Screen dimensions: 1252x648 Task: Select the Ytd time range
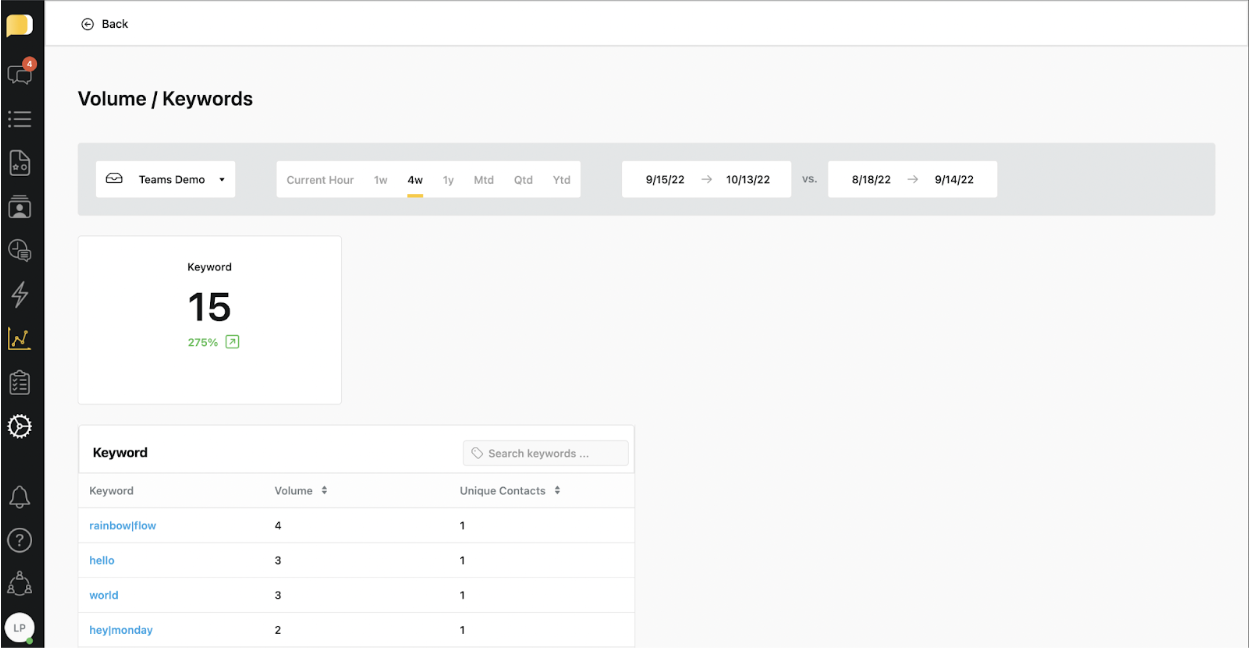point(562,180)
